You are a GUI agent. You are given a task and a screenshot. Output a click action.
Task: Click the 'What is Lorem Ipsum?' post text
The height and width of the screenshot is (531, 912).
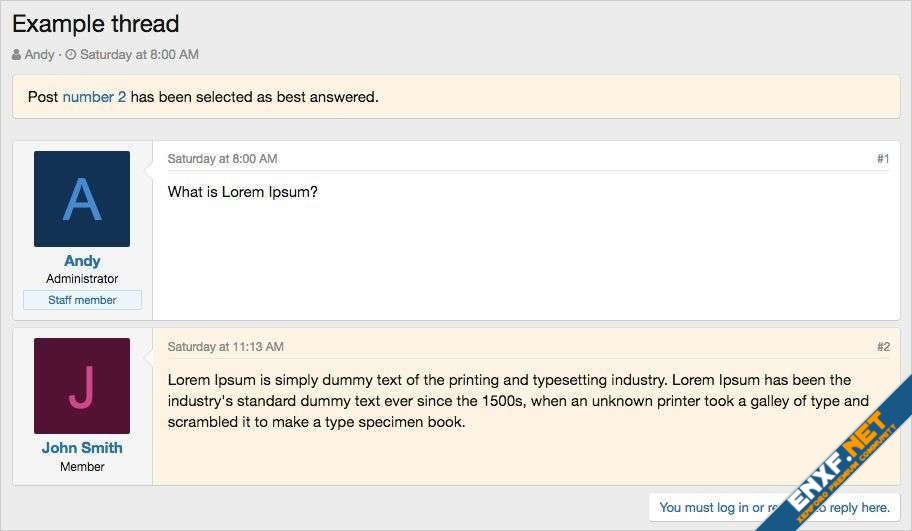pos(242,192)
